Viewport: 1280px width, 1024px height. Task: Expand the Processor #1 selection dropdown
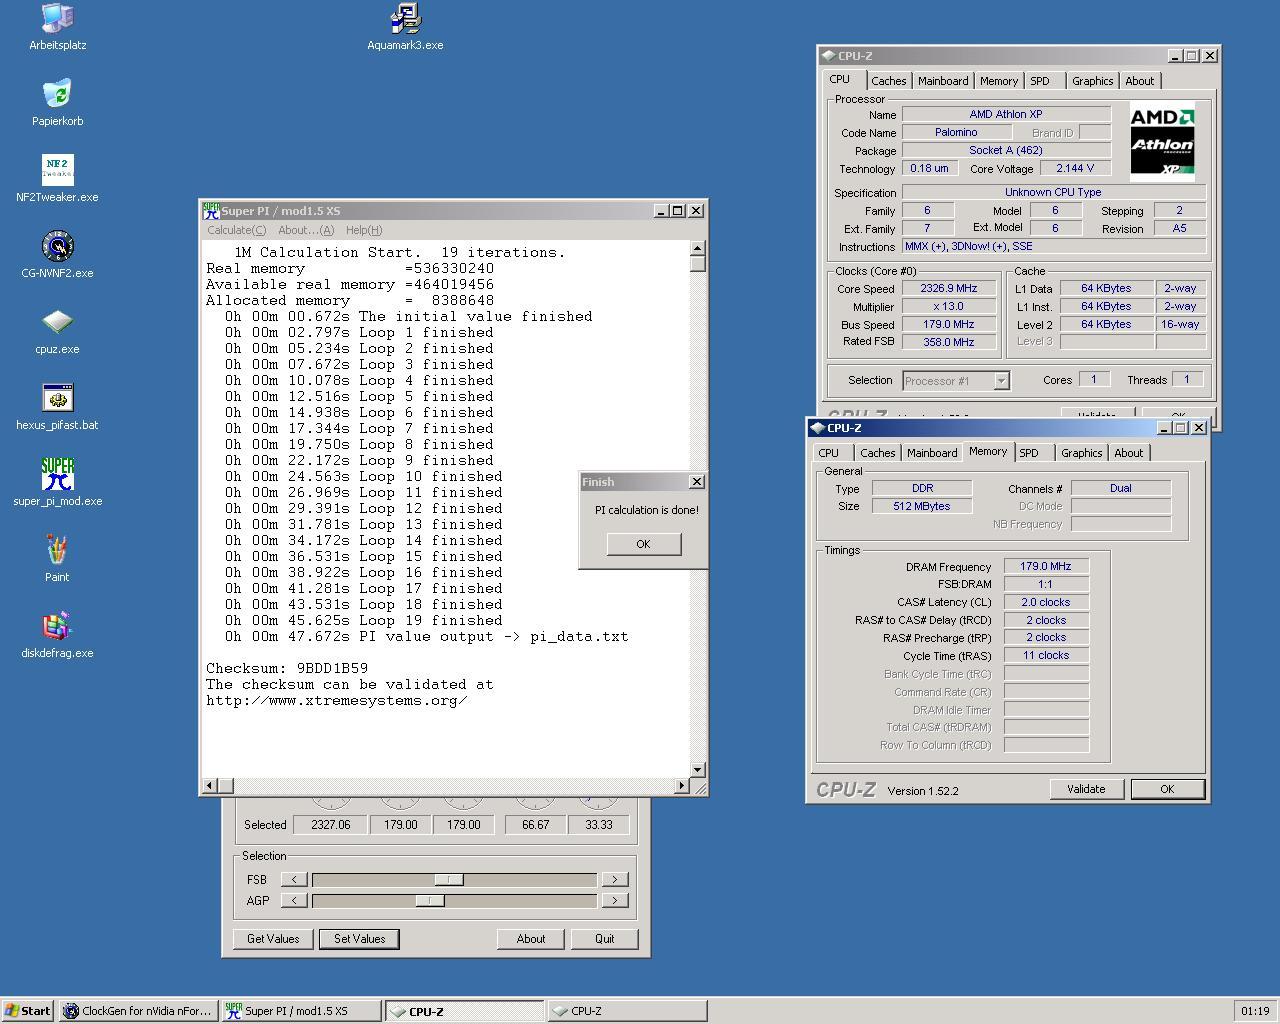point(1001,381)
